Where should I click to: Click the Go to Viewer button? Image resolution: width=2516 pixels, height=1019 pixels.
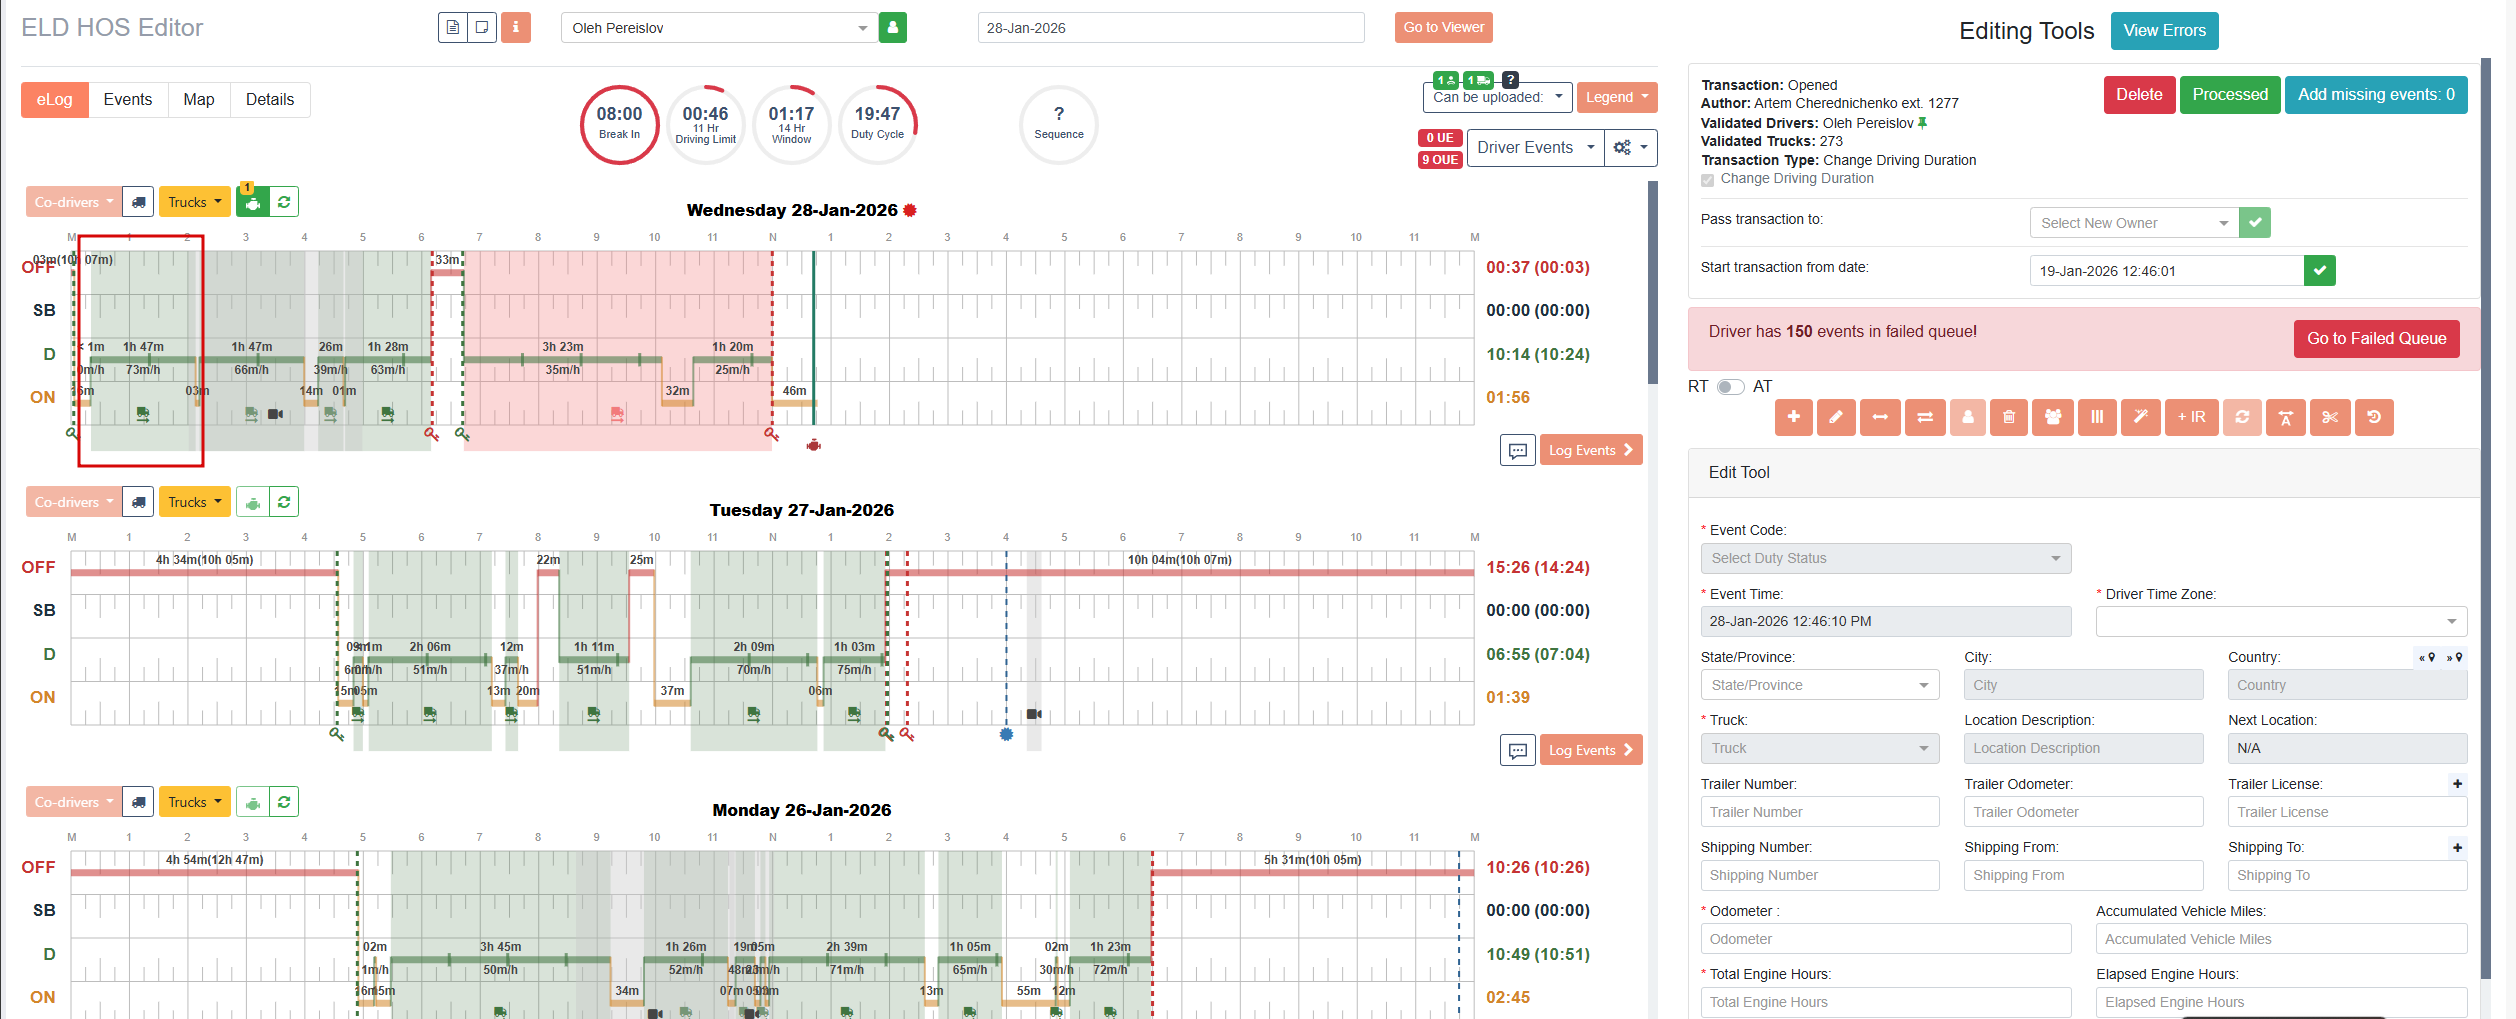[1444, 28]
